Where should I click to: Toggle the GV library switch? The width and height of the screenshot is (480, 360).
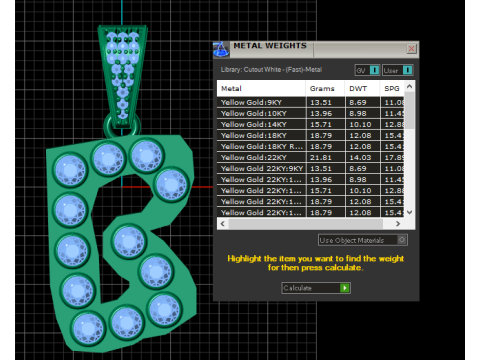tap(367, 70)
